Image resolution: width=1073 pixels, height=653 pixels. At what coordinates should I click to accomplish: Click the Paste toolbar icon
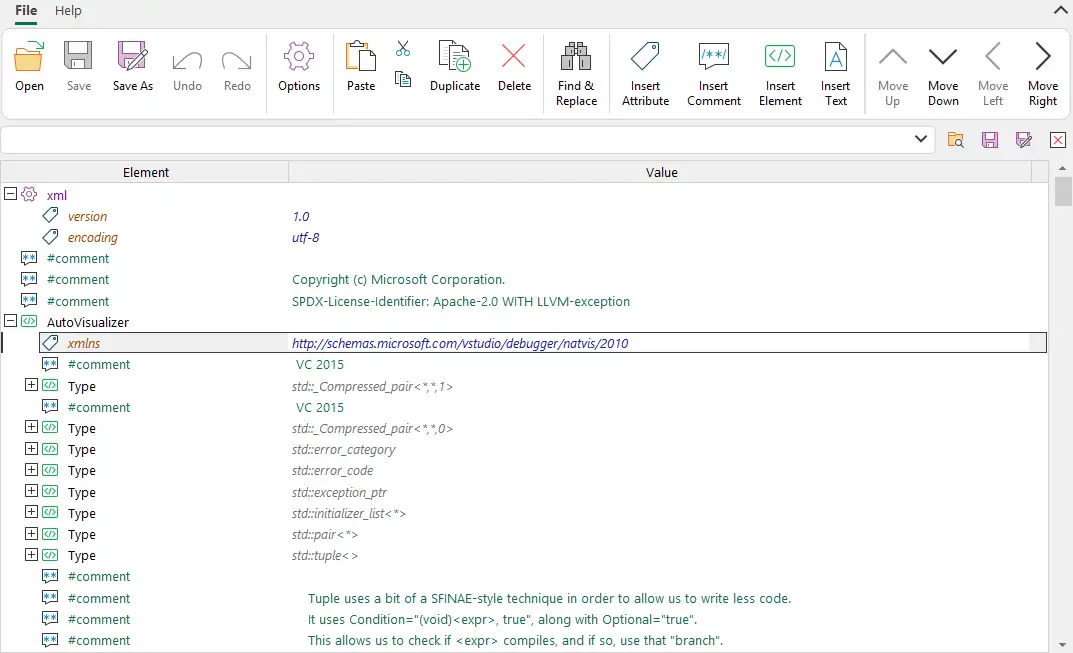361,56
